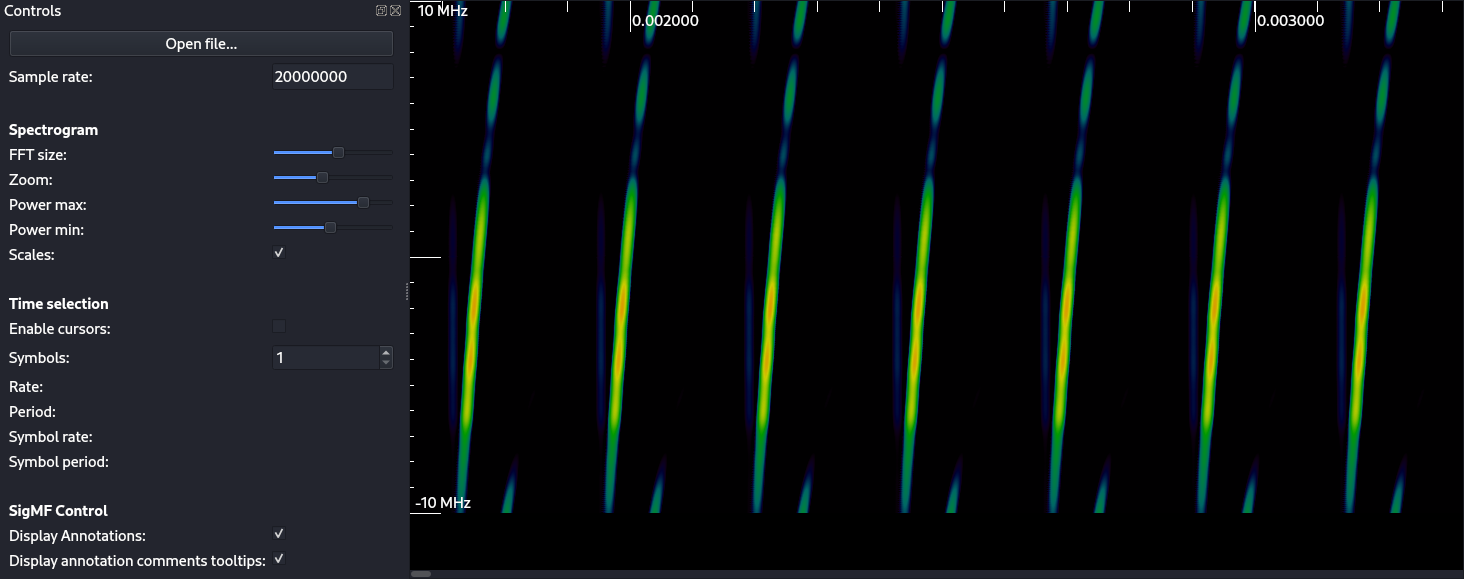Click the horizontal scrollbar handle at bottom

[421, 574]
